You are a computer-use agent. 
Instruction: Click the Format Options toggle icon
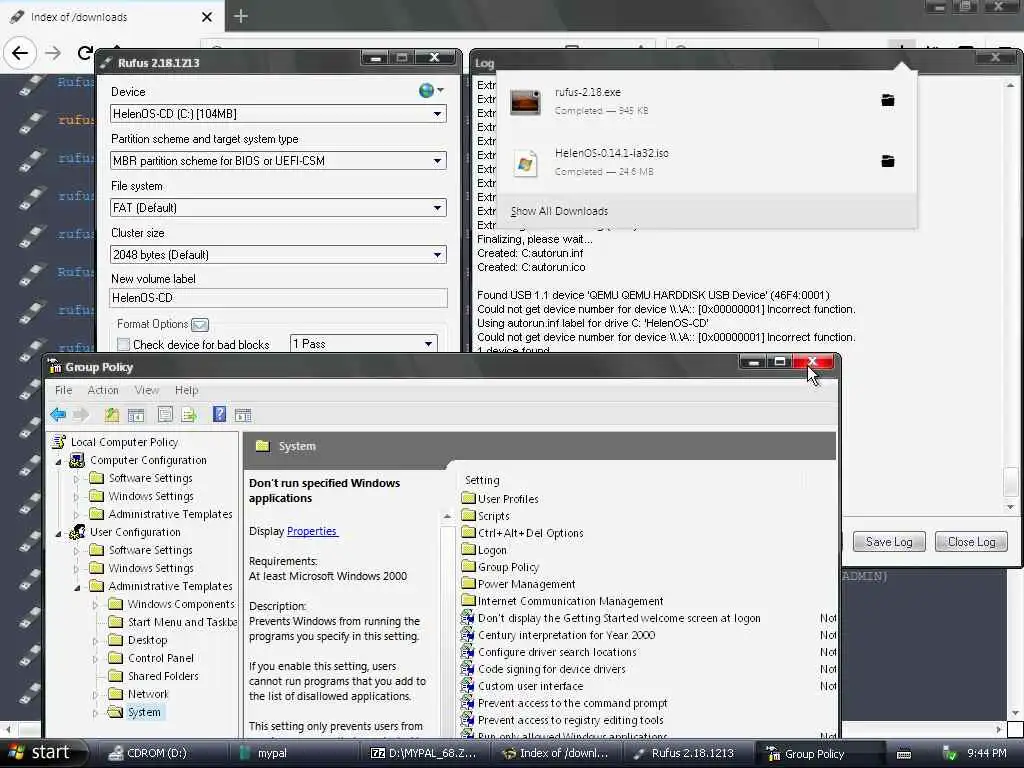(x=200, y=325)
